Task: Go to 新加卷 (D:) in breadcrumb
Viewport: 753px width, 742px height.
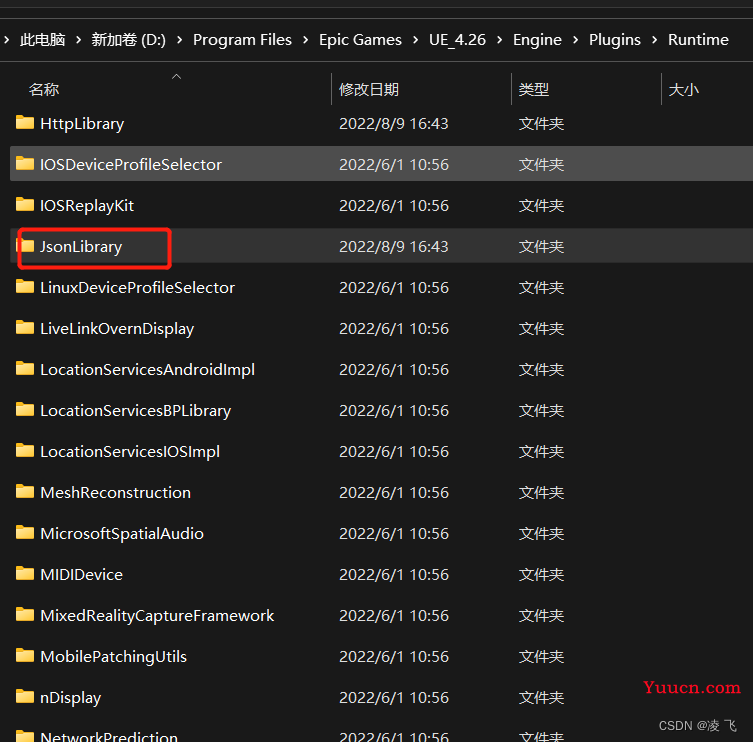Action: [x=128, y=39]
